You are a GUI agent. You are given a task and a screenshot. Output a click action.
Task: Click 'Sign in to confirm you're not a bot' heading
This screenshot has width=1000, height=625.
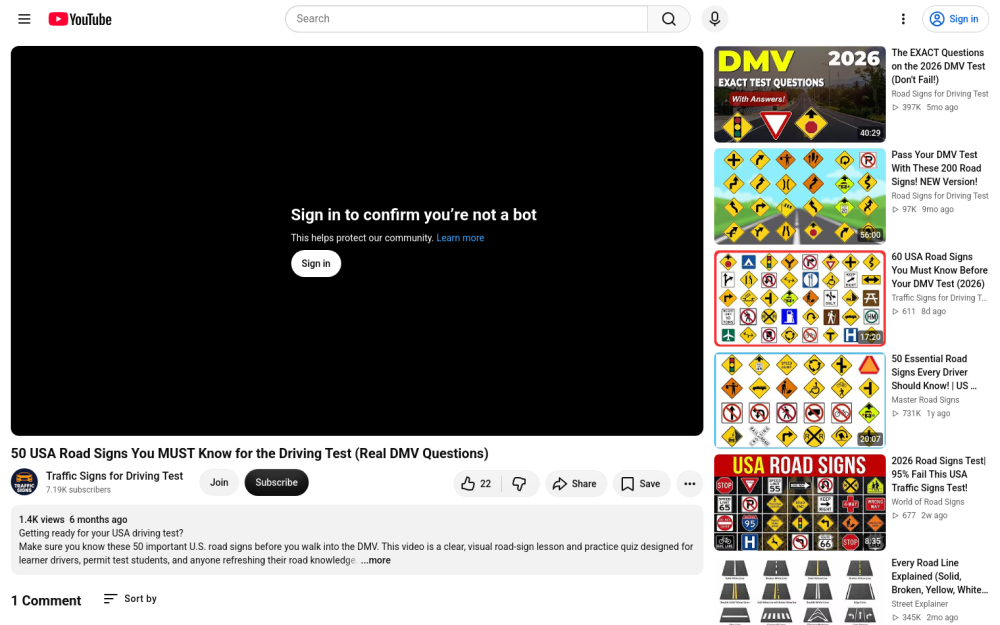pos(413,215)
